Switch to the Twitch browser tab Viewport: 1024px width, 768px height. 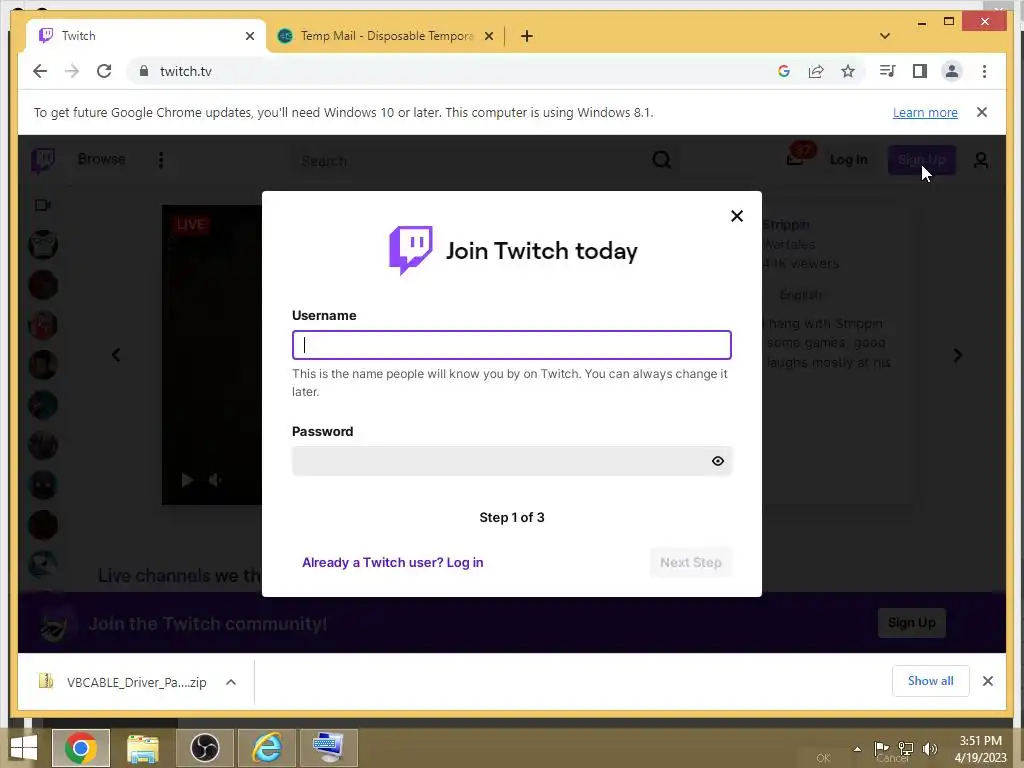(x=146, y=36)
